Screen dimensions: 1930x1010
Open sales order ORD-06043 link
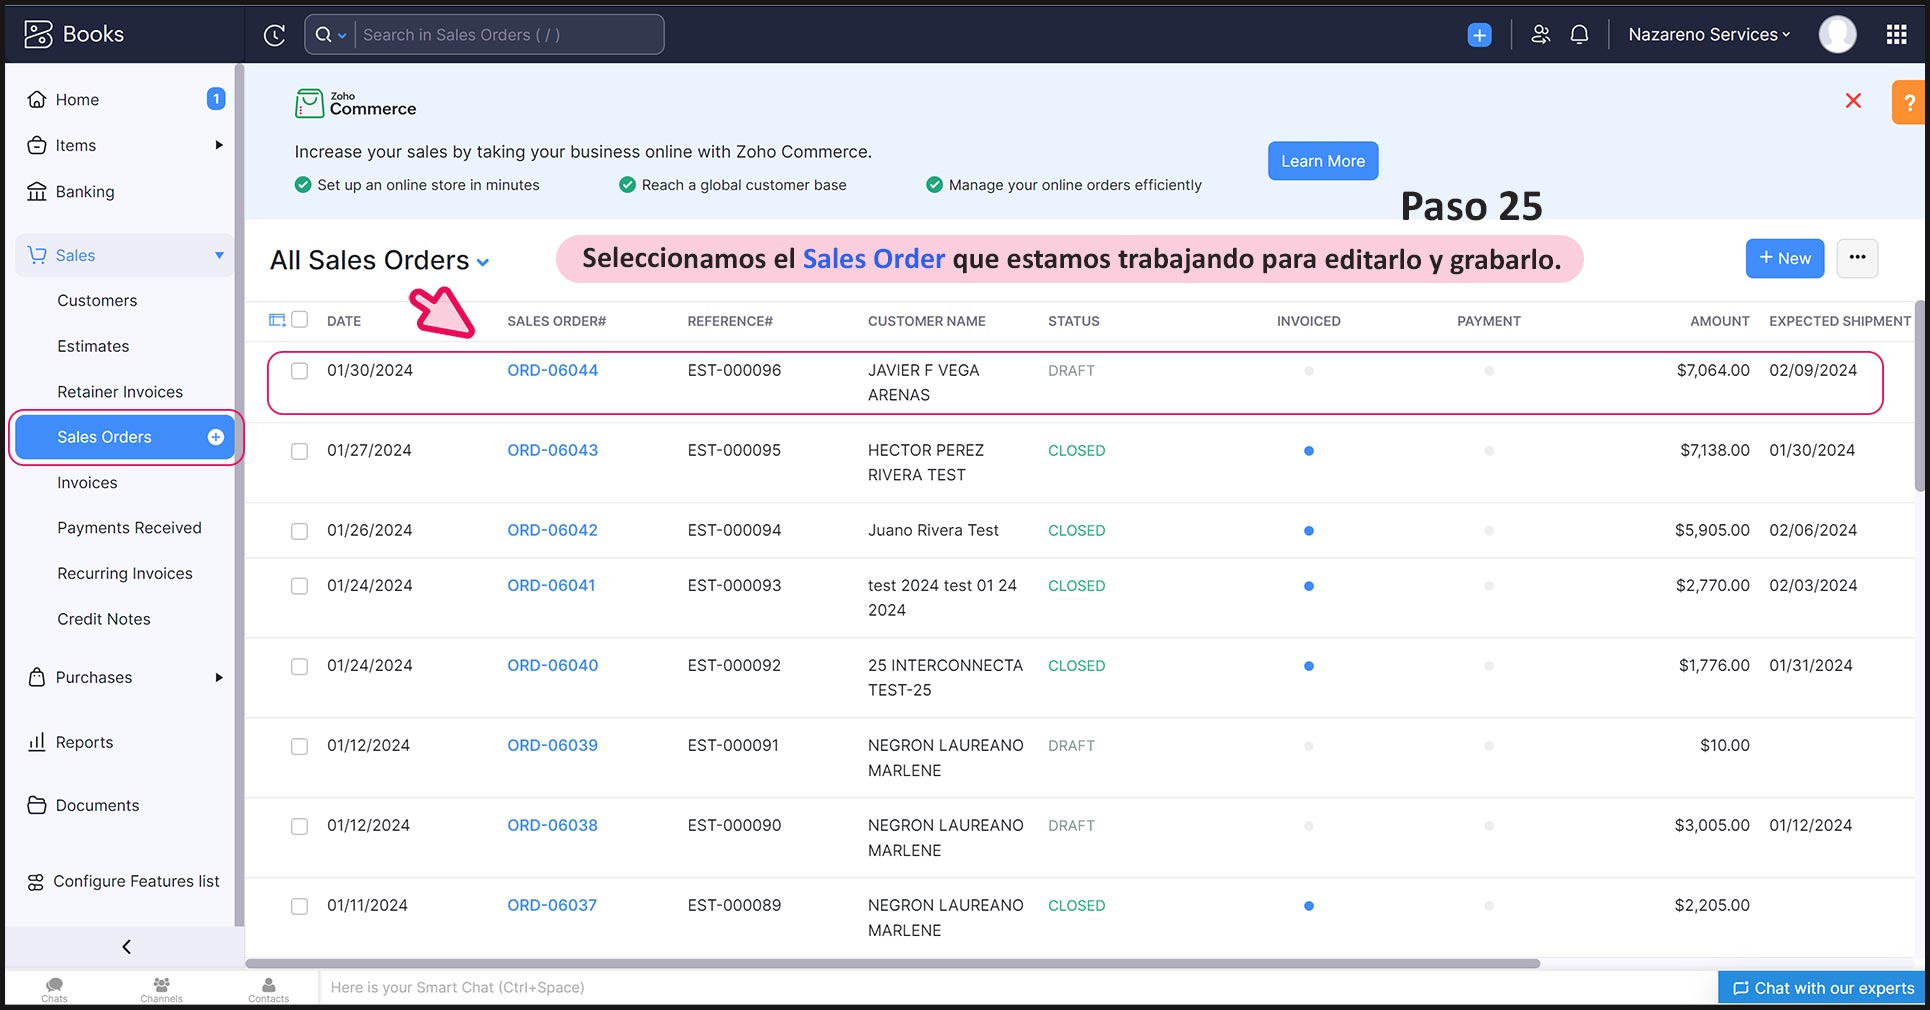(x=552, y=451)
